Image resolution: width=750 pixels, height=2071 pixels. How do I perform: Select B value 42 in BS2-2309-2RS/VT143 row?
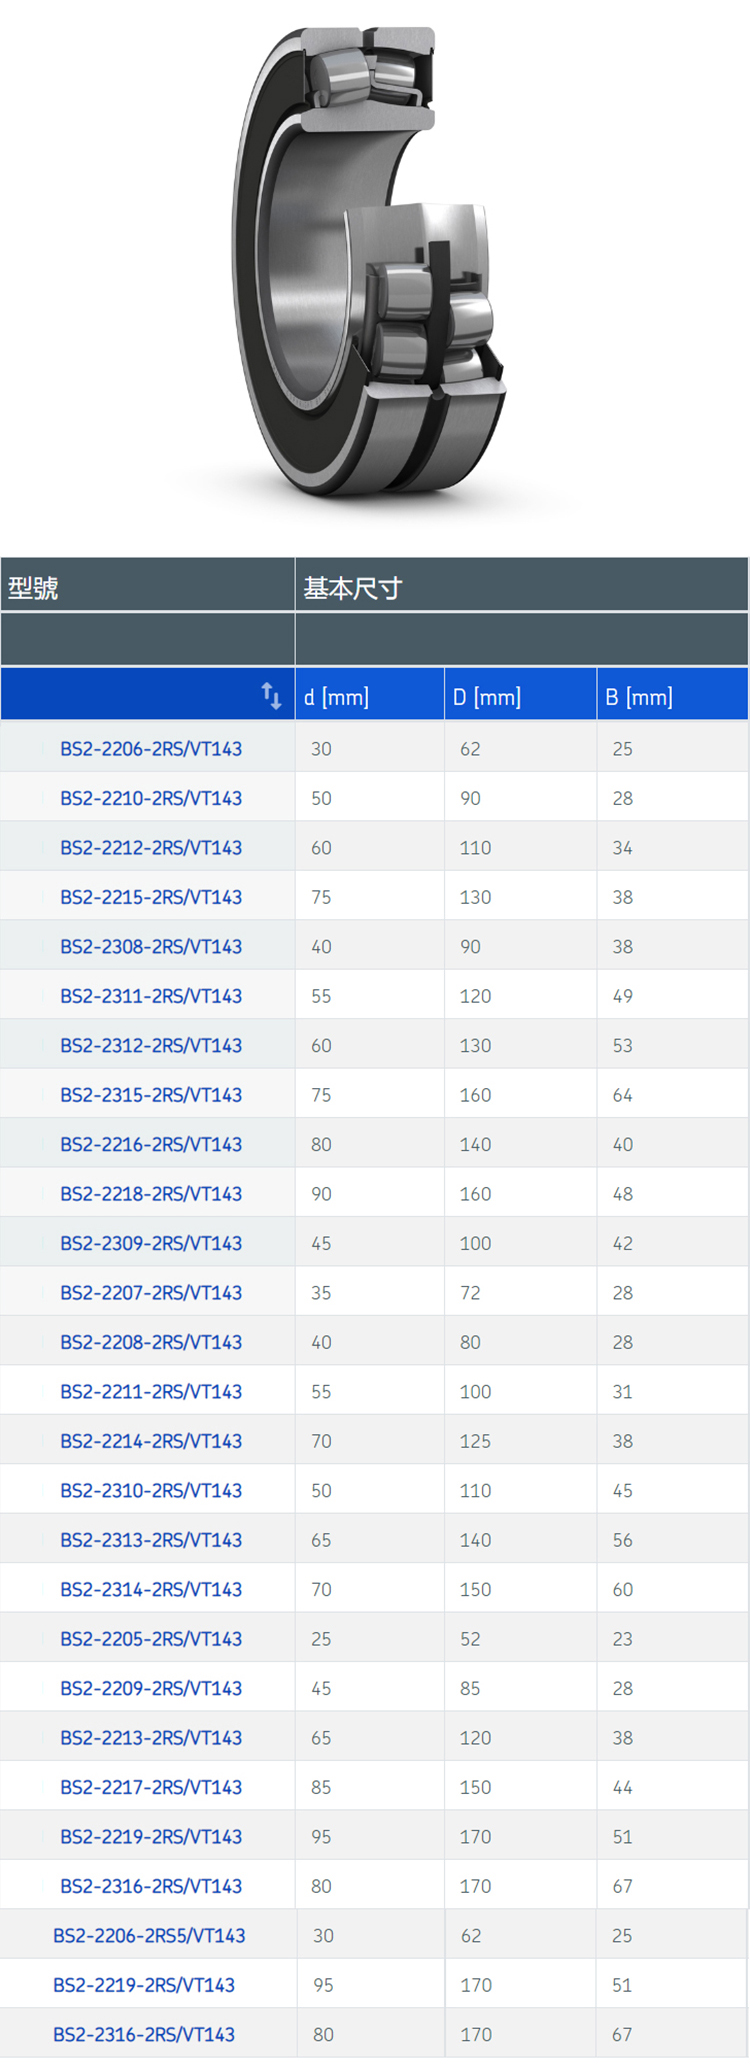[623, 1244]
